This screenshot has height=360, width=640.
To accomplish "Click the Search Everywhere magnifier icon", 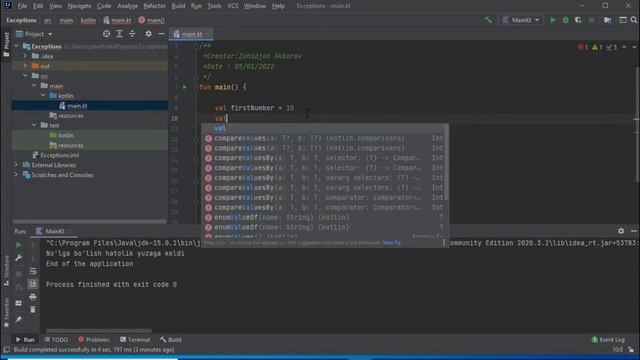I will tap(633, 20).
